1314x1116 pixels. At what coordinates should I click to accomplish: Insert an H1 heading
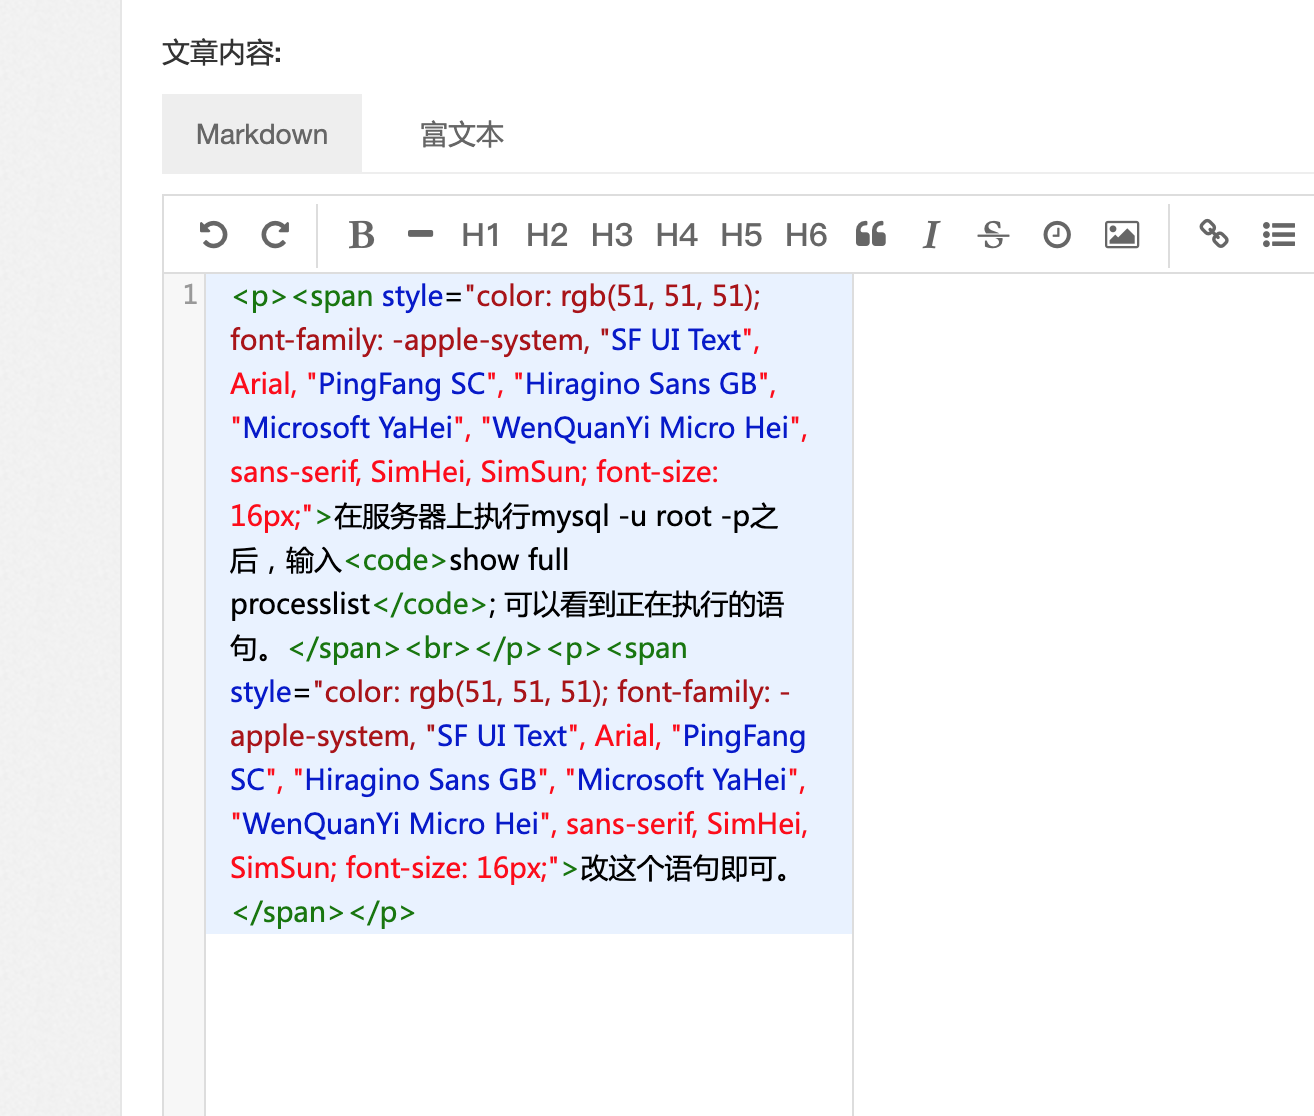tap(481, 235)
